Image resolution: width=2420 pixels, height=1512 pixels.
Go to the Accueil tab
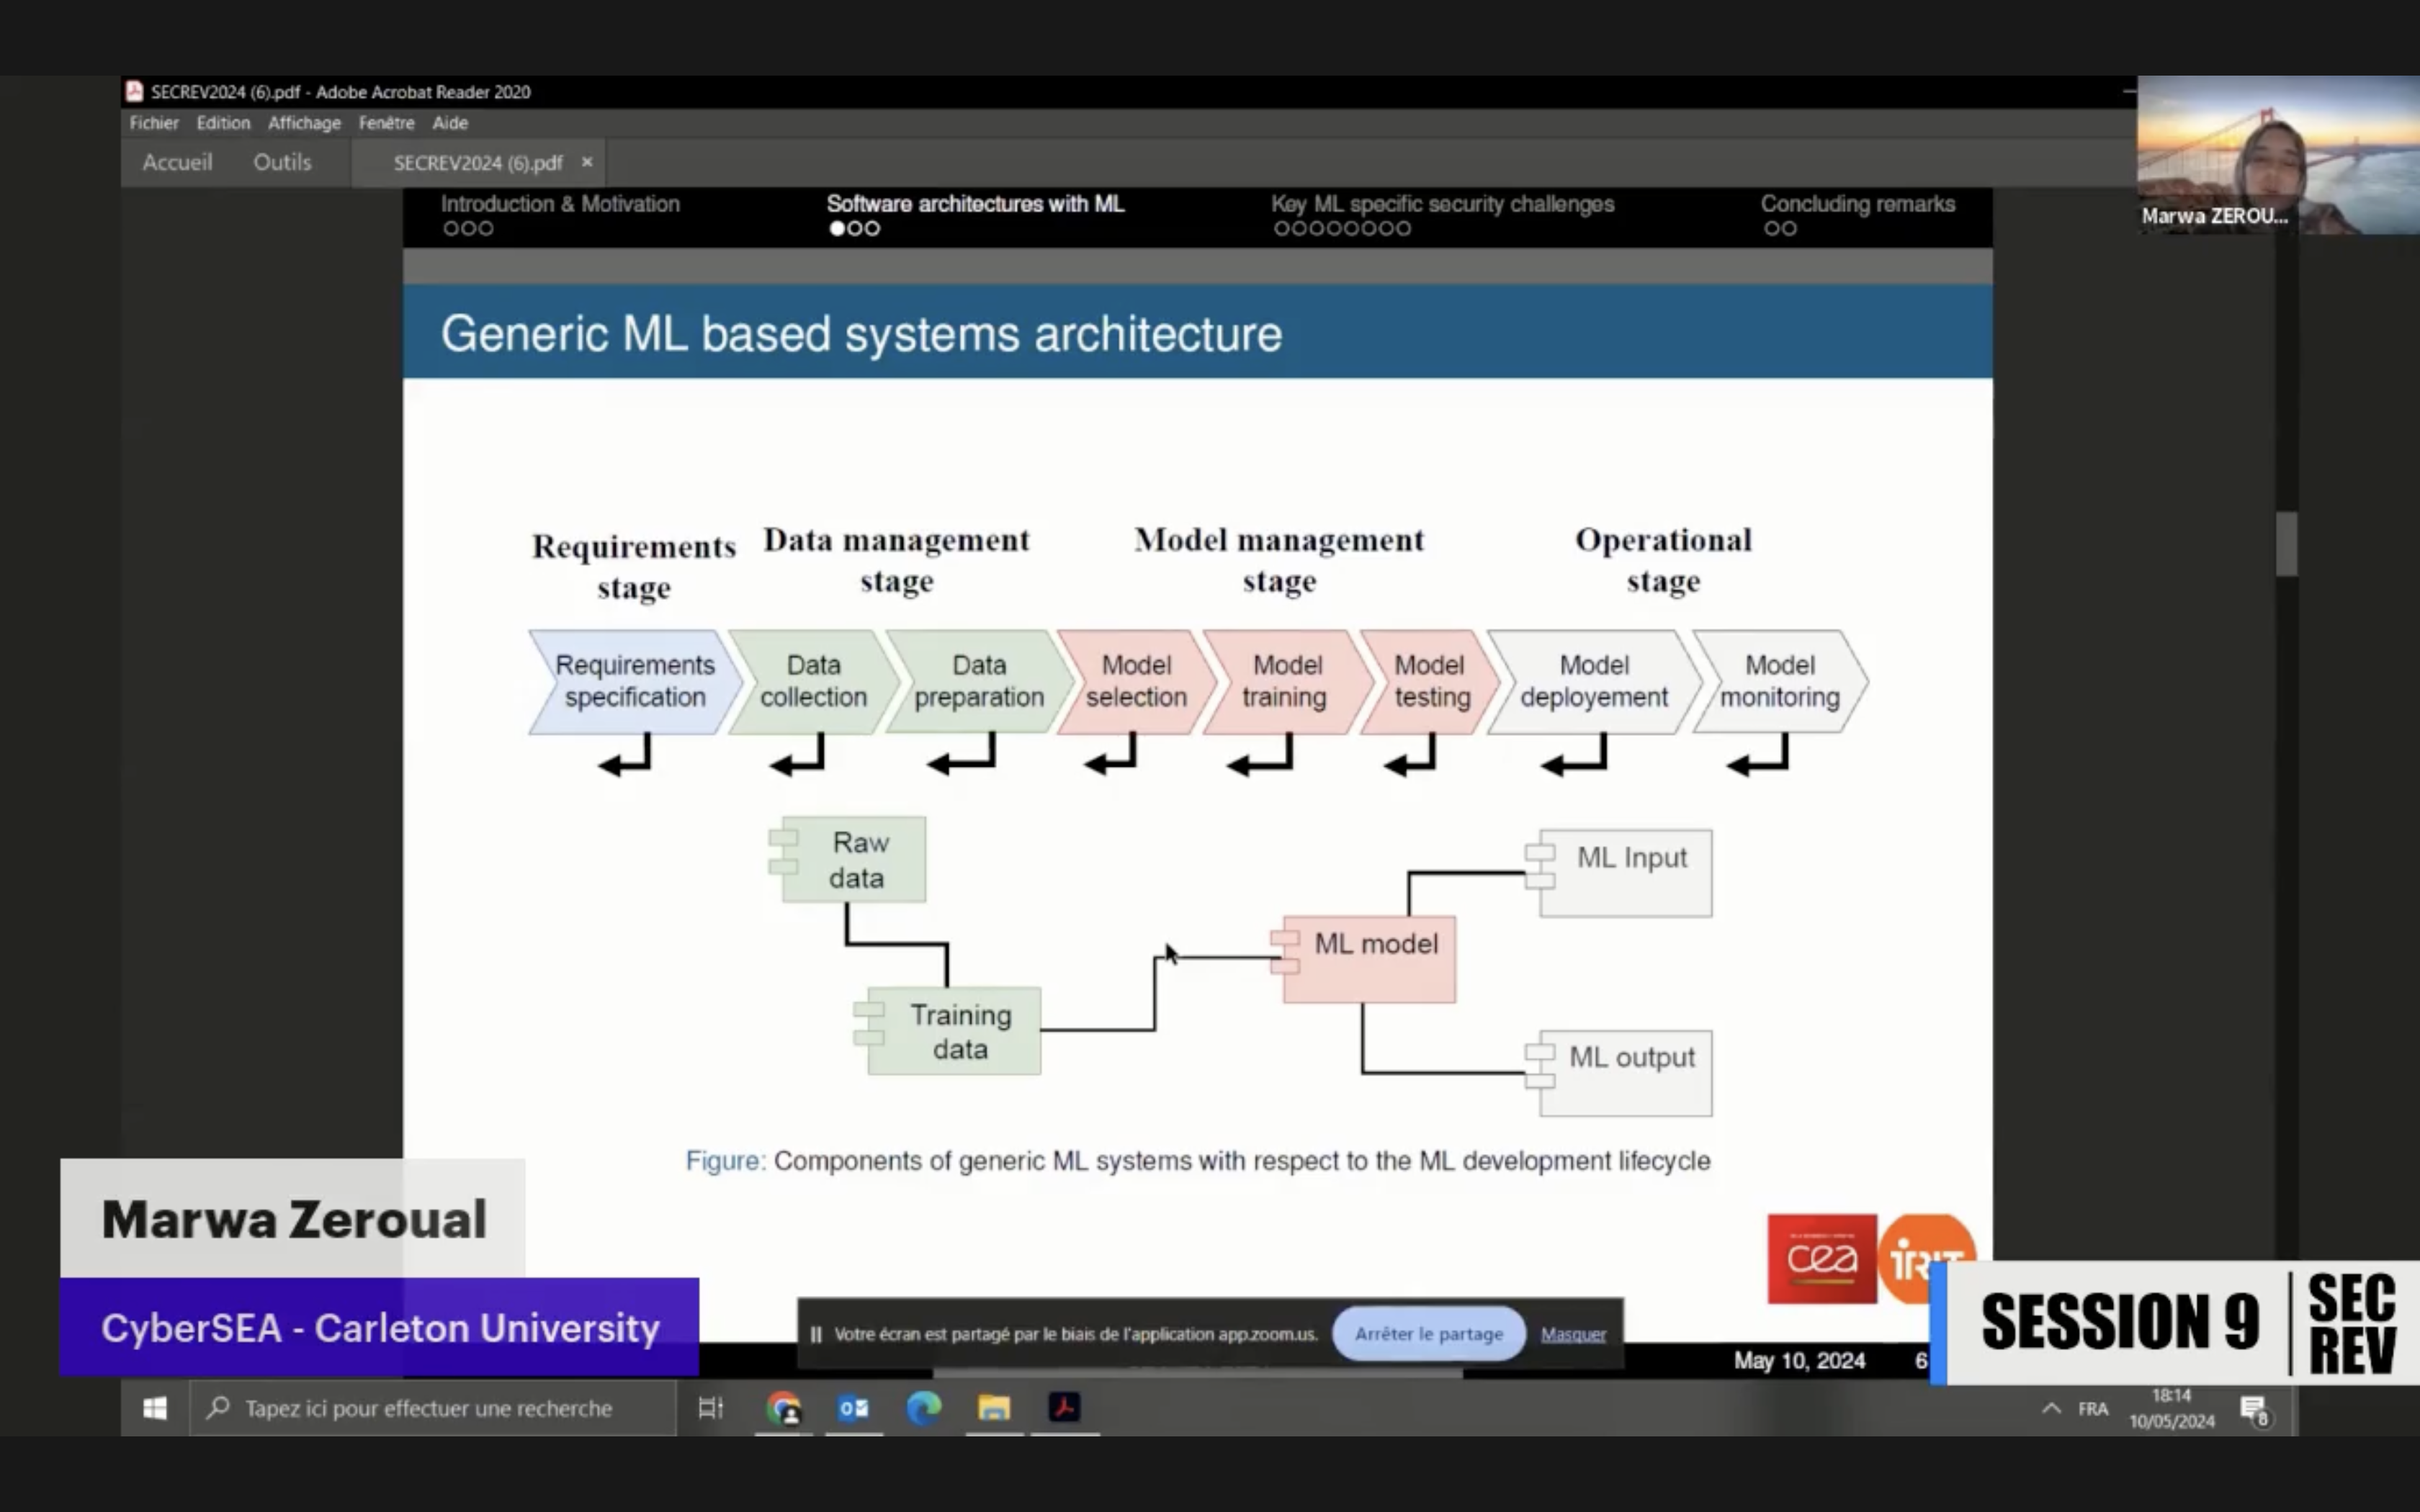[177, 162]
